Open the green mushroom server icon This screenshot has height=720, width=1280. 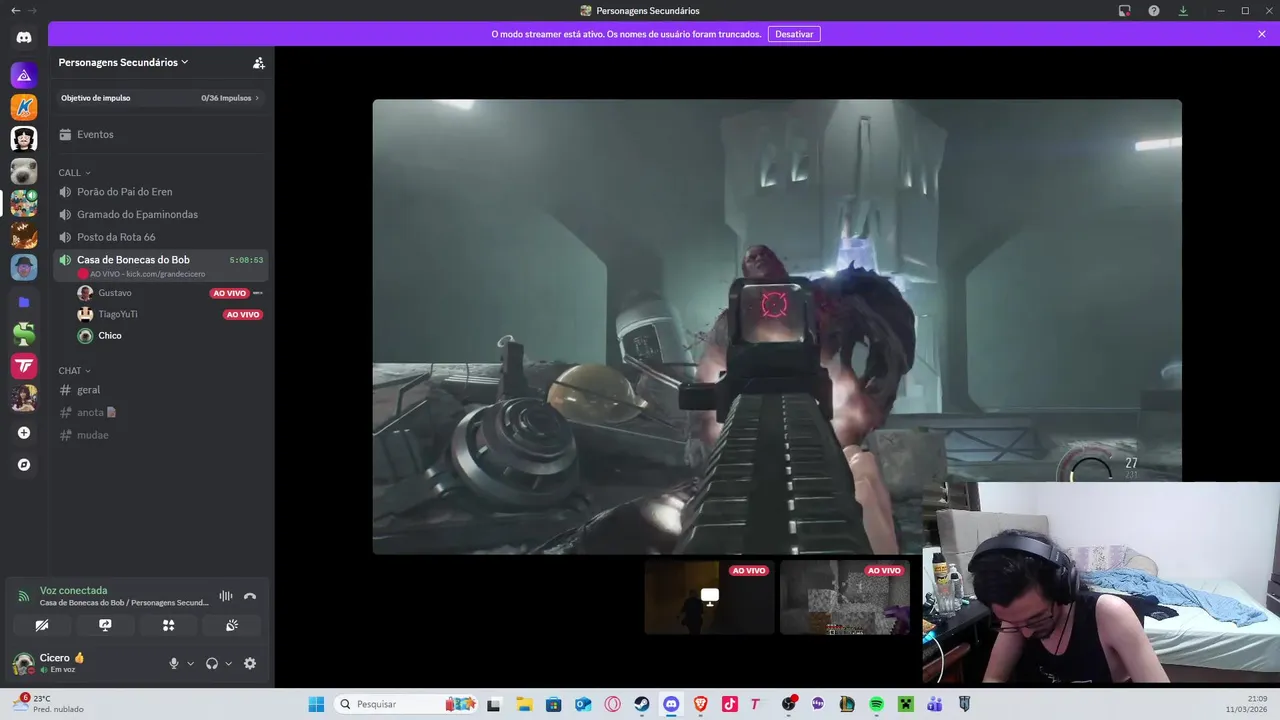(24, 334)
